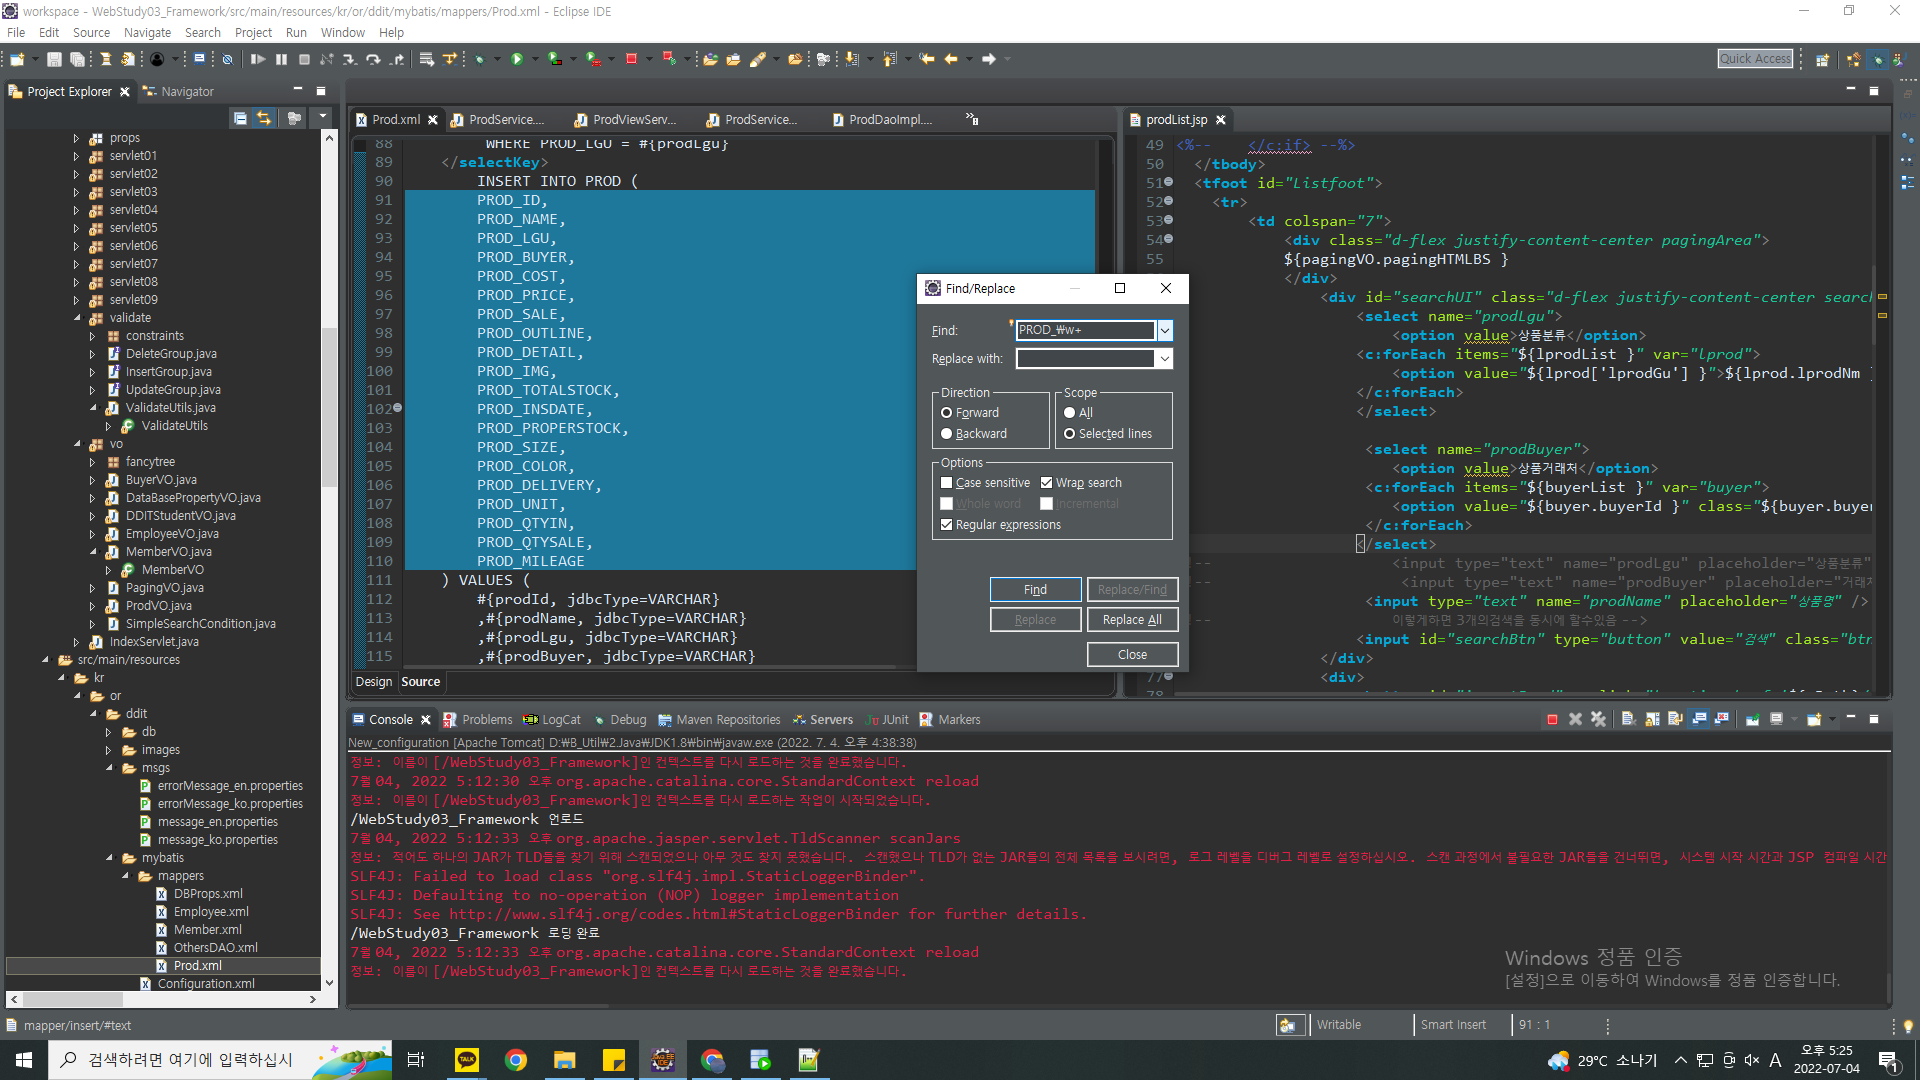Click the Suspend pause icon in toolbar

[282, 60]
